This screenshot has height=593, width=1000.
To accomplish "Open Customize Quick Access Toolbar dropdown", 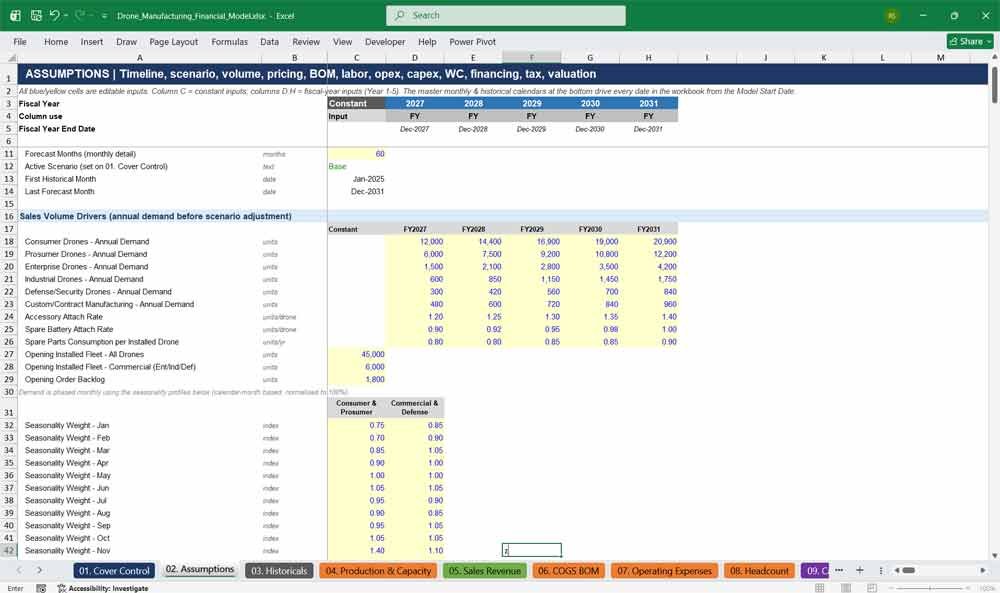I will [104, 16].
